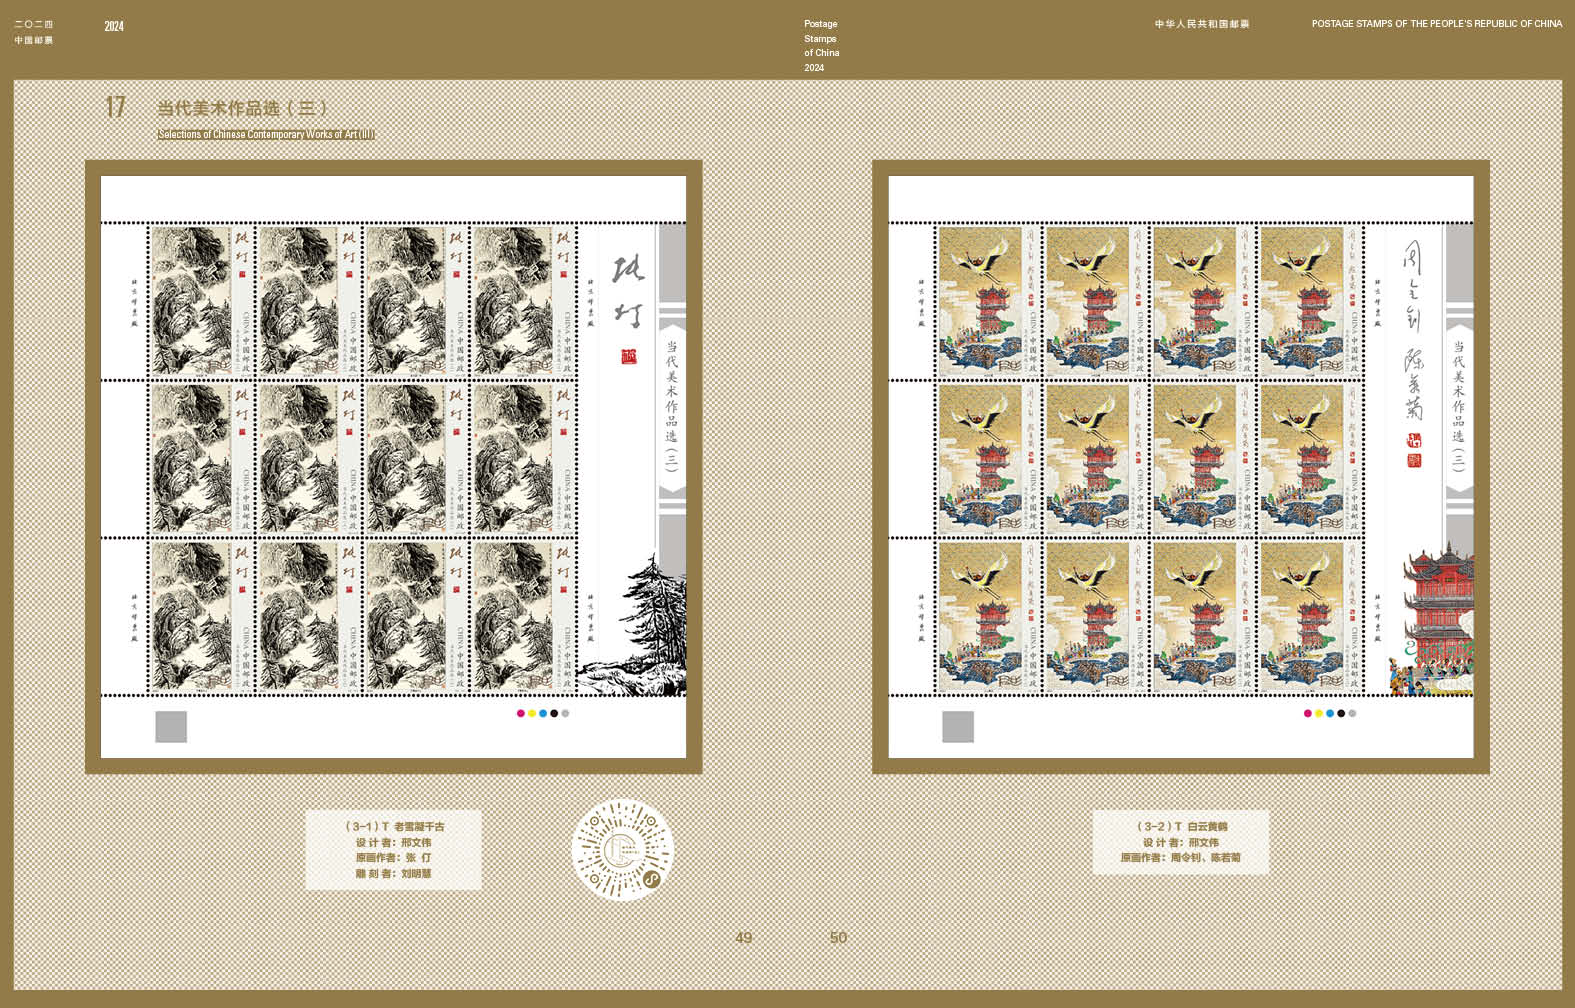Screen dimensions: 1575x1008
Task: Go to page number 50
Action: (x=838, y=938)
